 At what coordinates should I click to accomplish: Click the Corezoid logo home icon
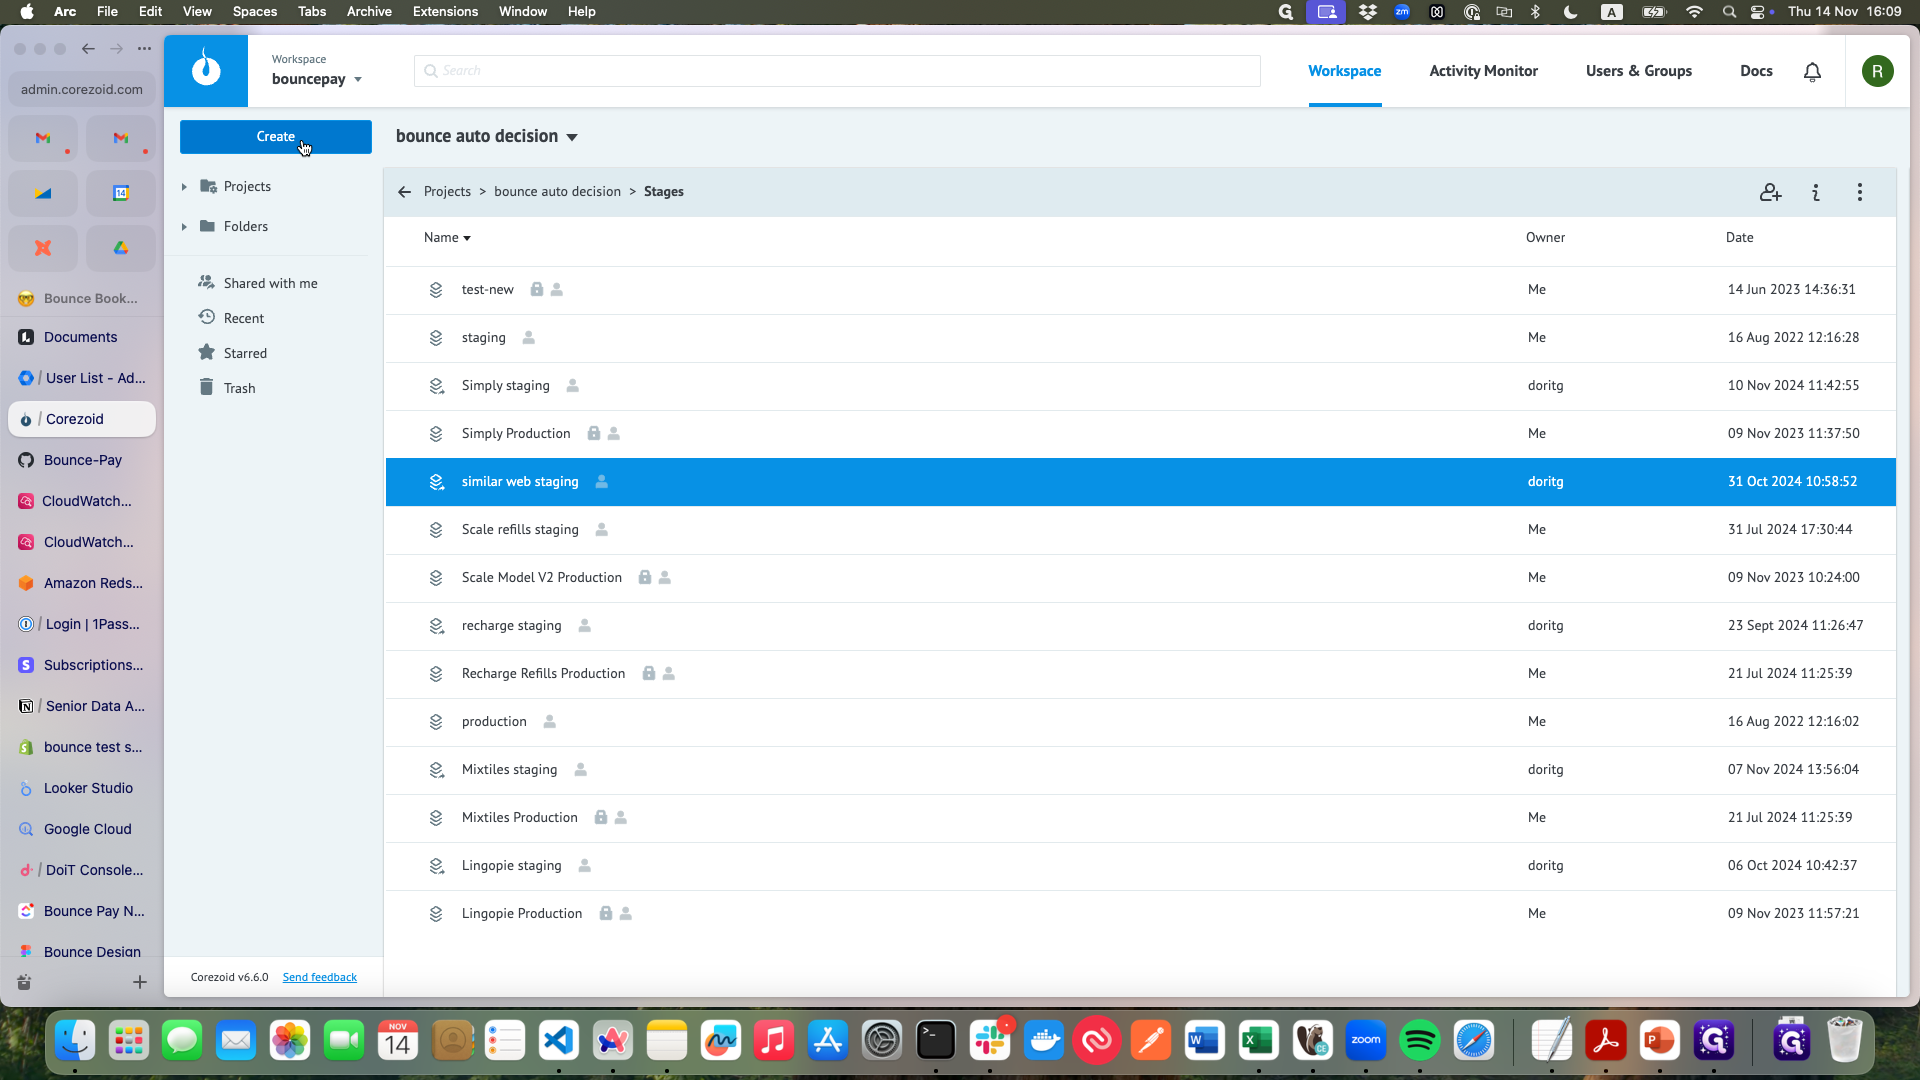click(206, 70)
